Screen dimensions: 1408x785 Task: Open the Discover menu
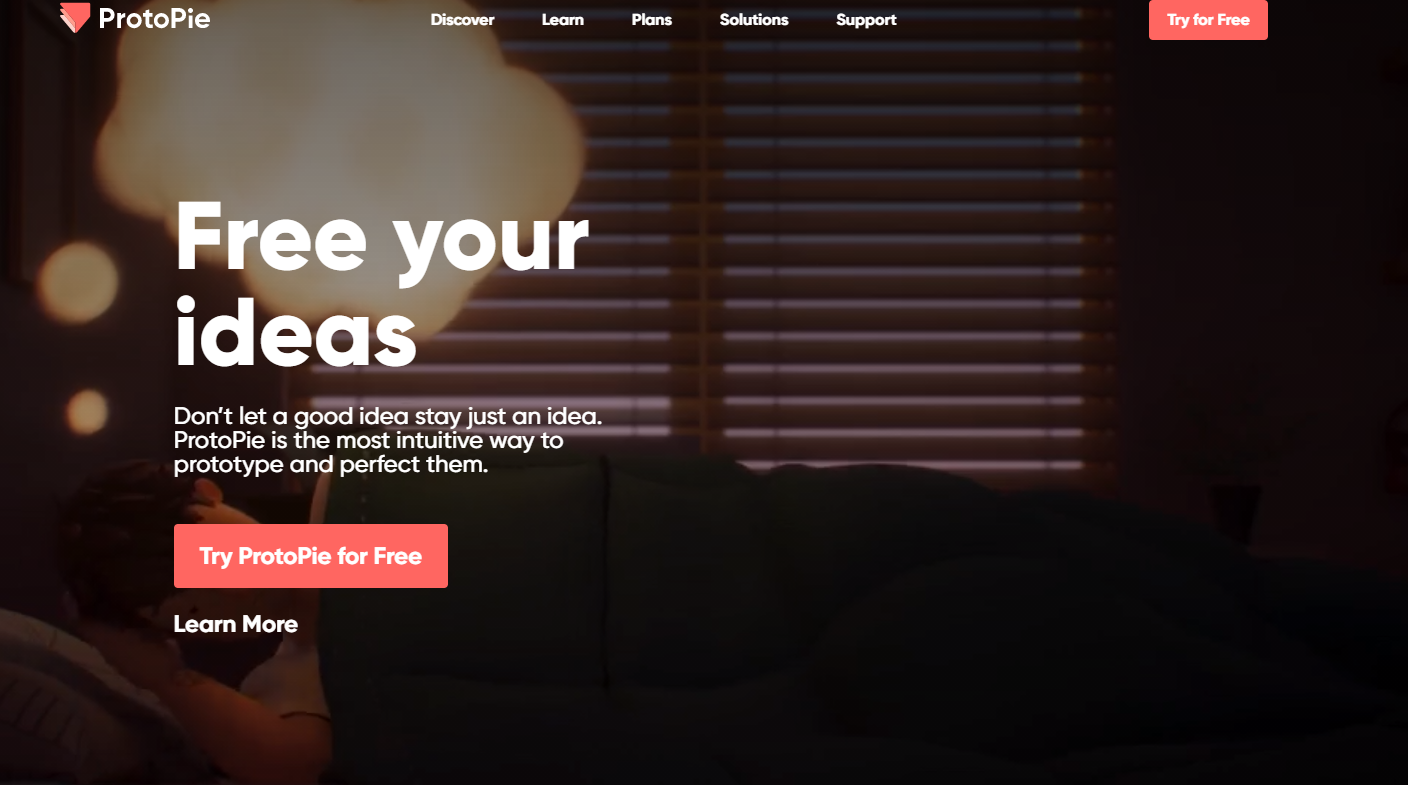tap(462, 20)
